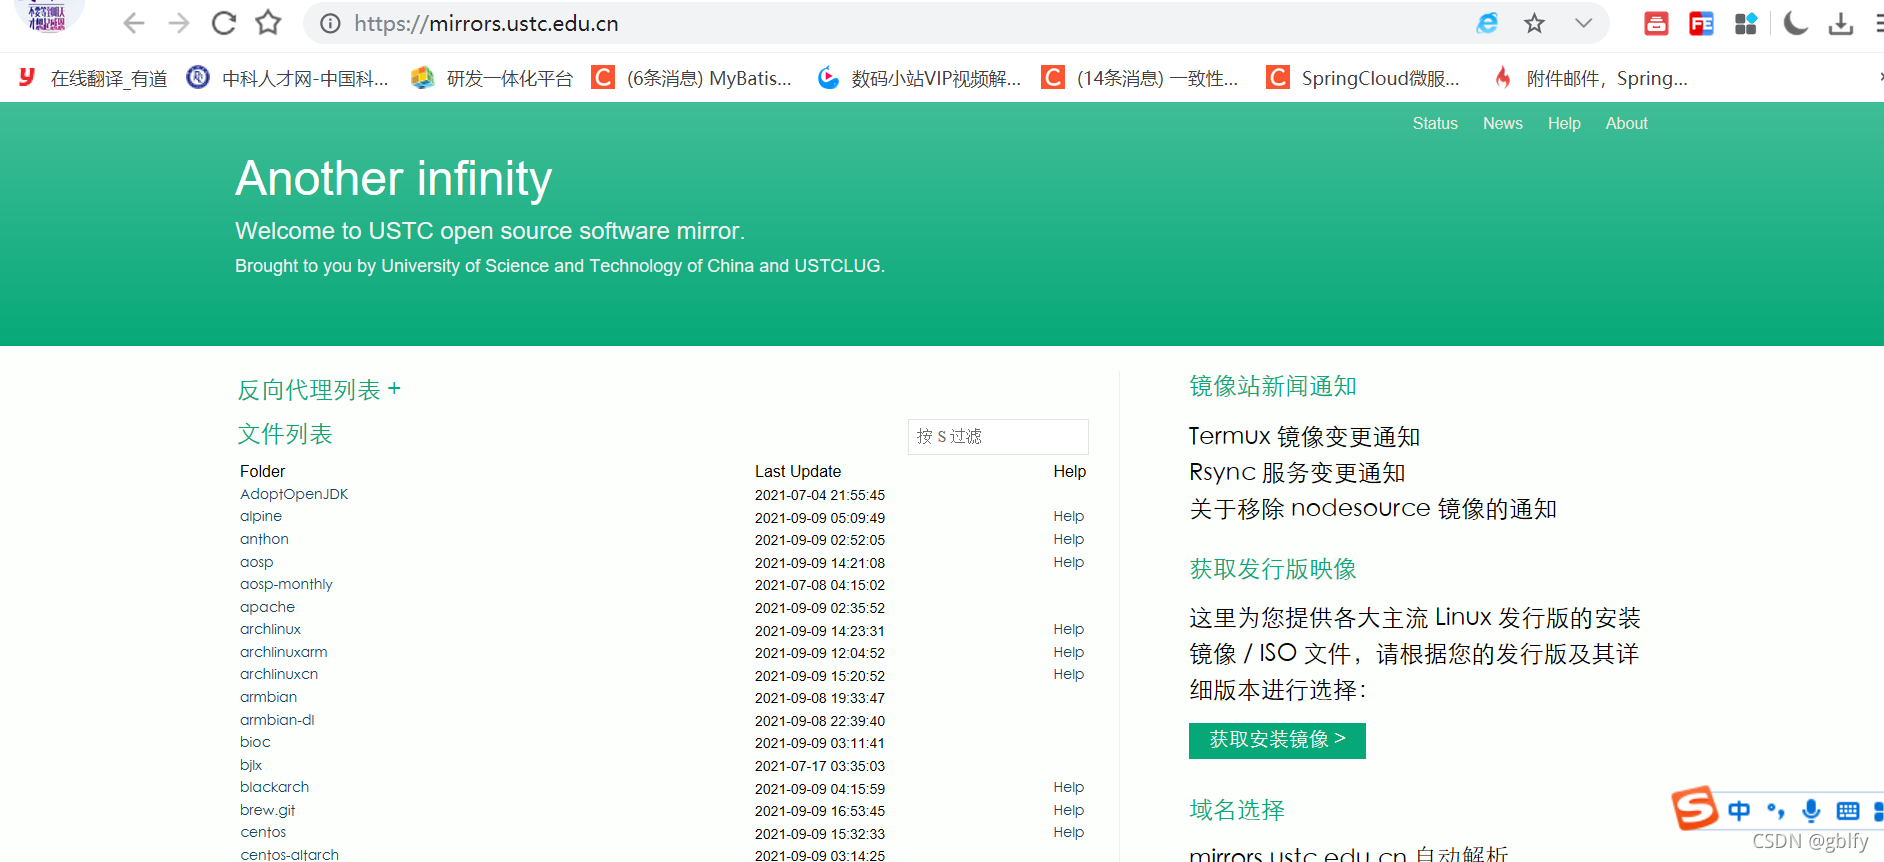Viewport: 1884px width, 862px height.
Task: Click the Sogou voice input microphone
Action: (1811, 810)
